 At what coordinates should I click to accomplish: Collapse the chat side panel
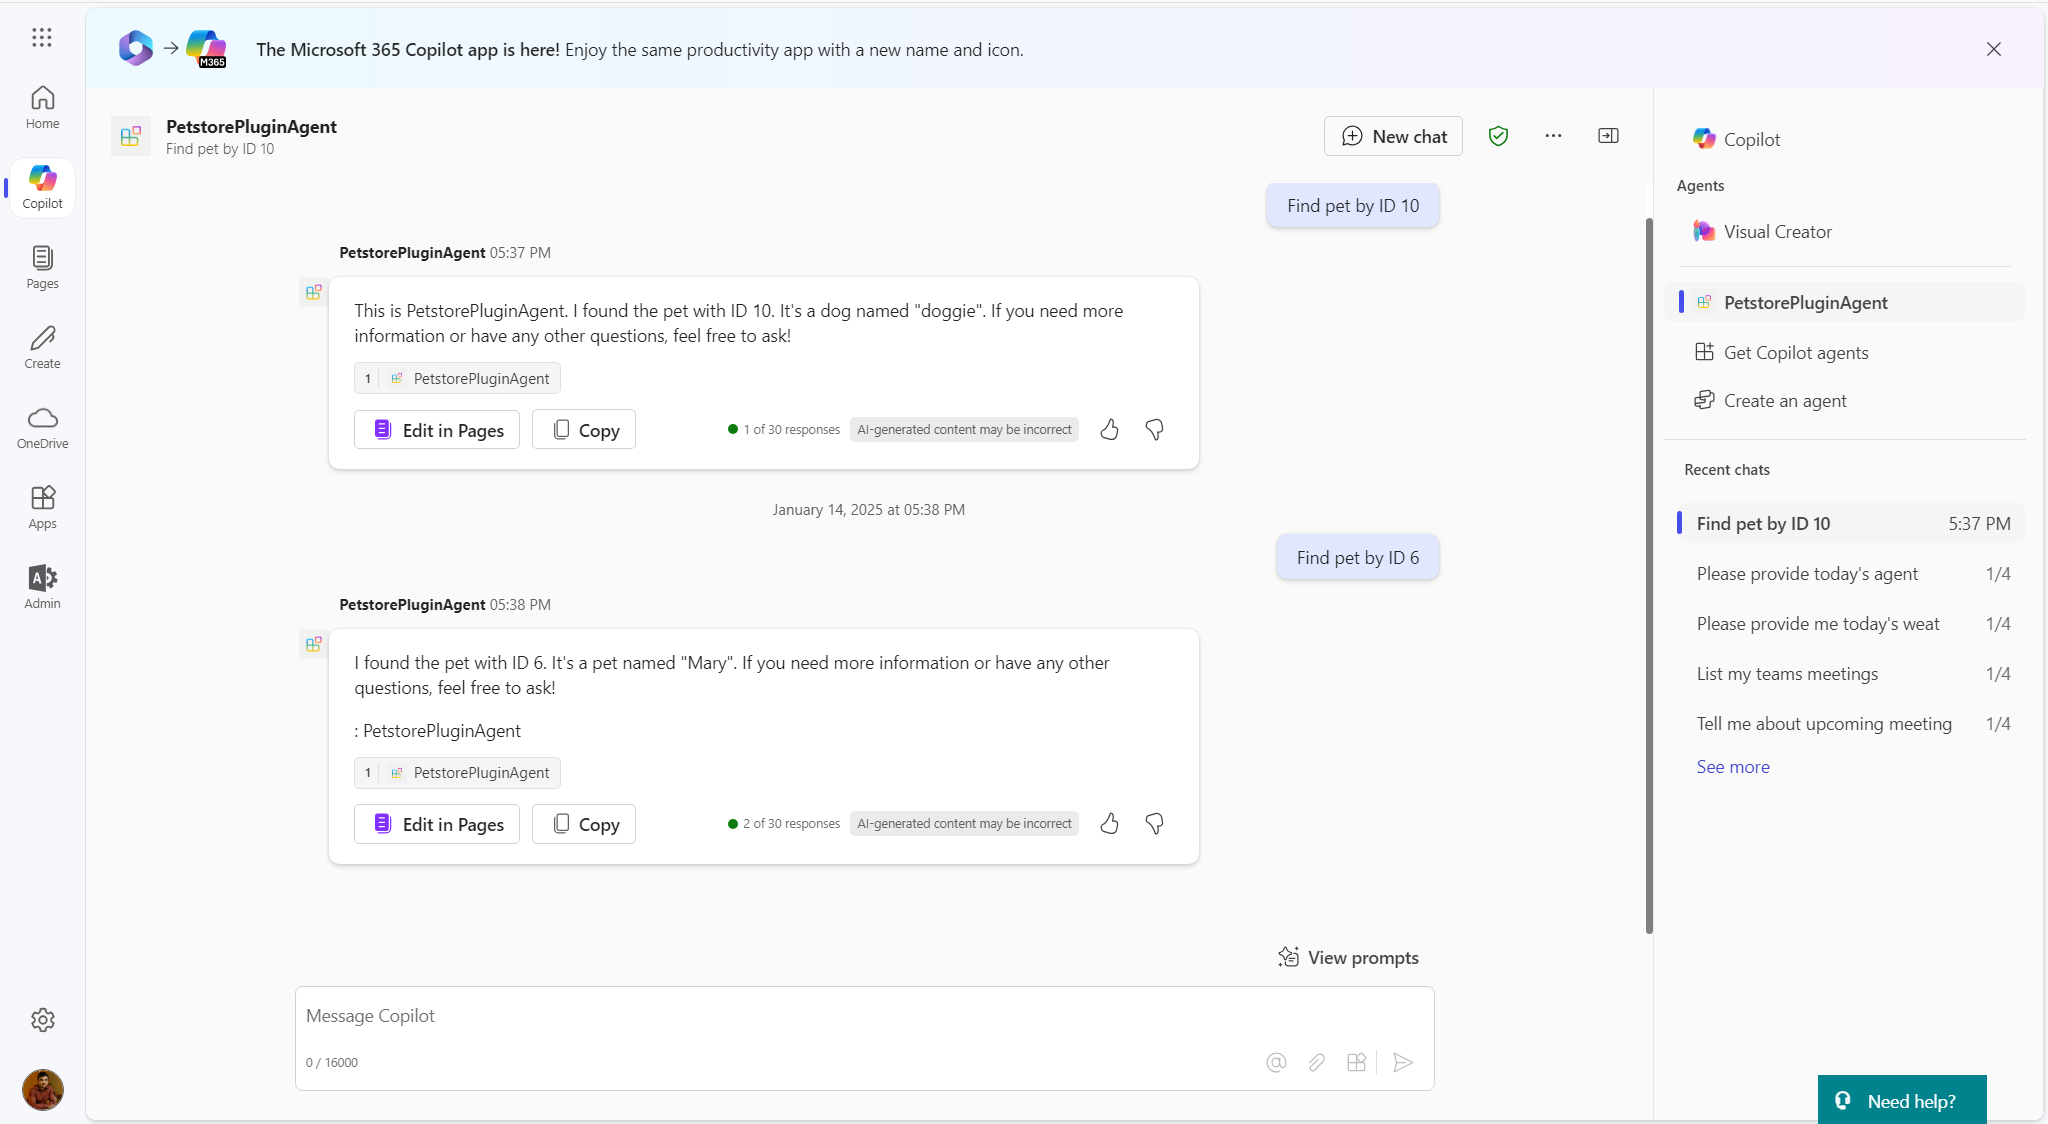click(1607, 135)
